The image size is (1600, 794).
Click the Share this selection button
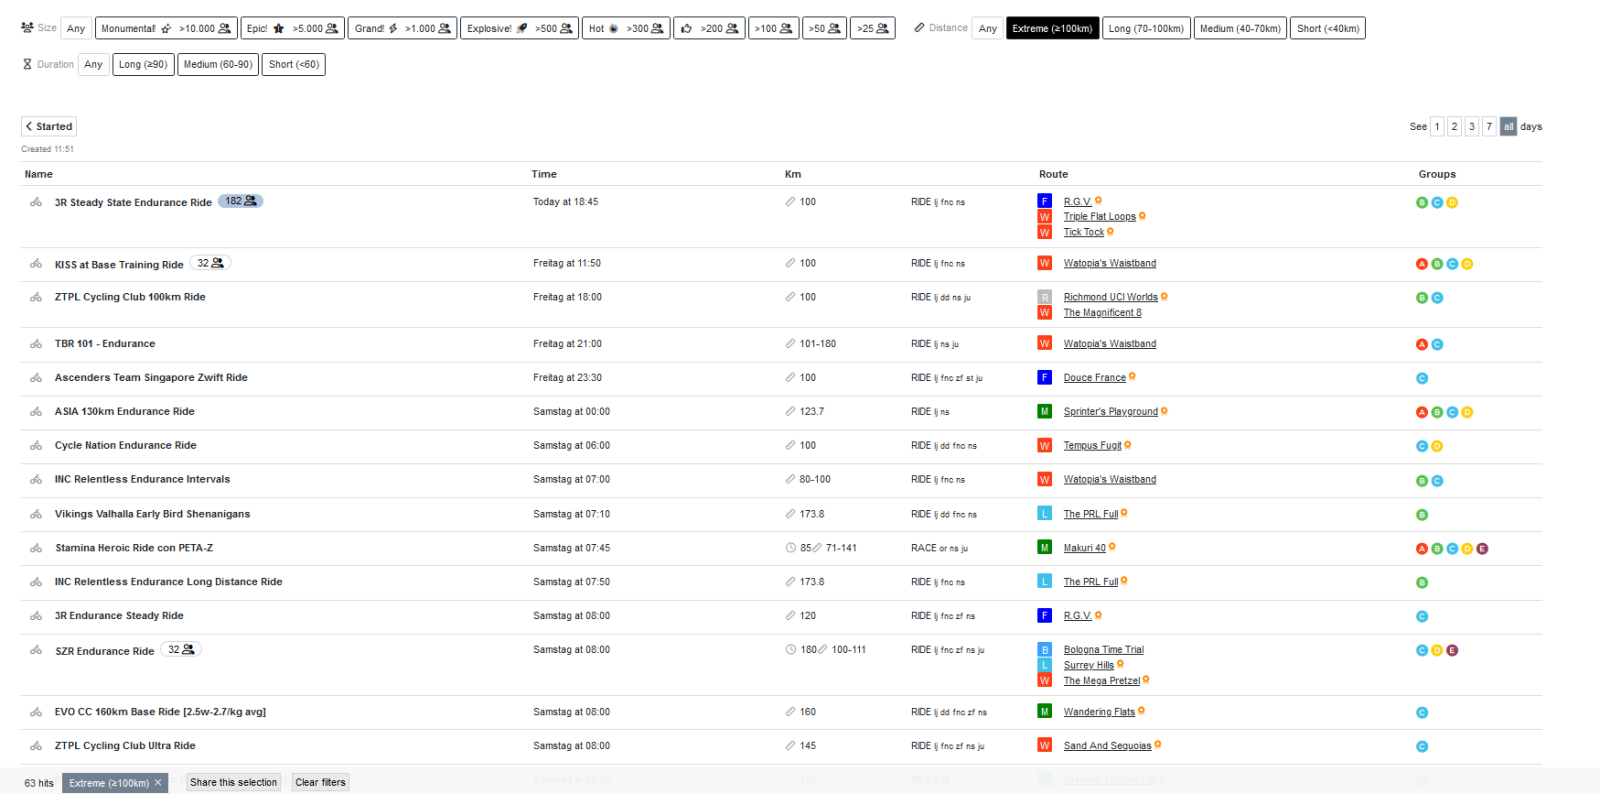(233, 783)
